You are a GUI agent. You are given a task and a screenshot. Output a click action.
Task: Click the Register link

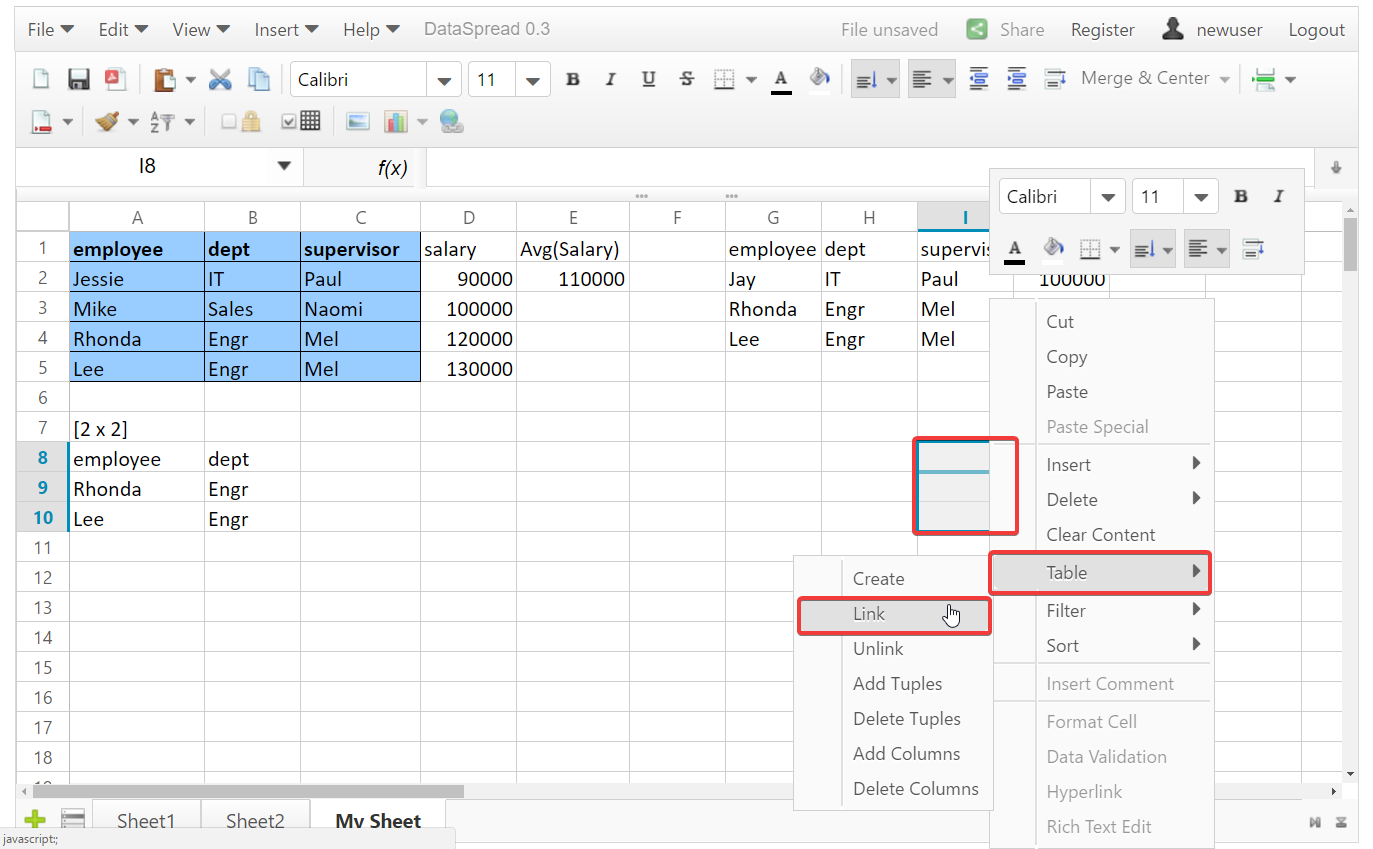pyautogui.click(x=1102, y=29)
